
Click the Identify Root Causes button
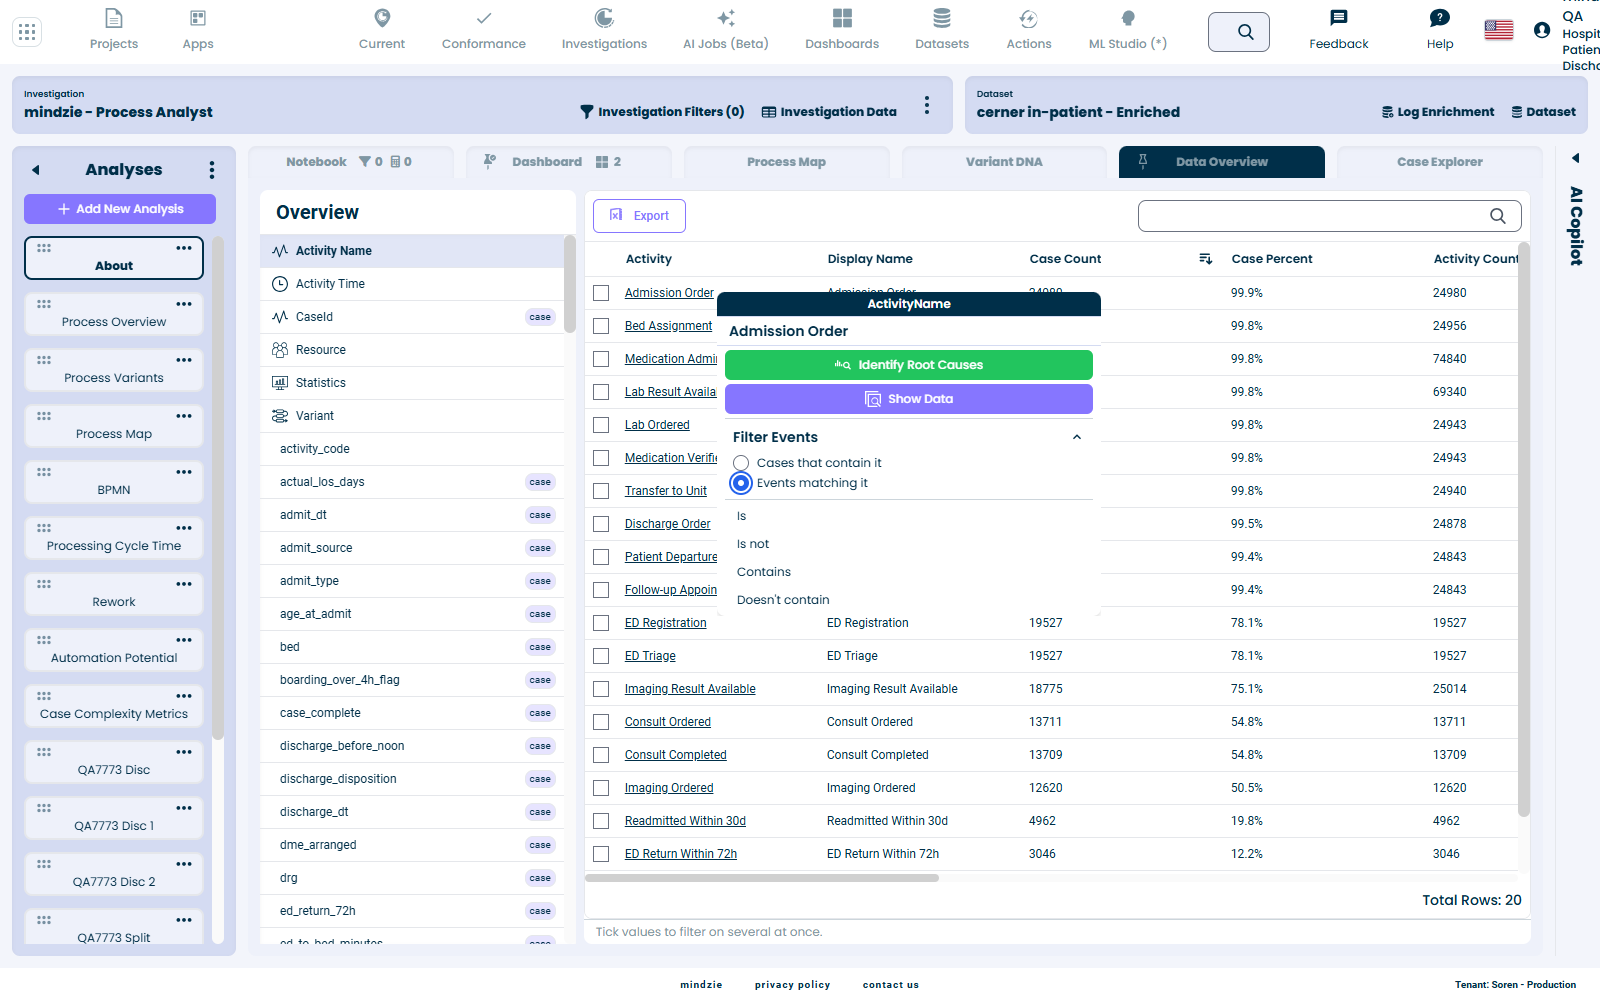(x=909, y=365)
